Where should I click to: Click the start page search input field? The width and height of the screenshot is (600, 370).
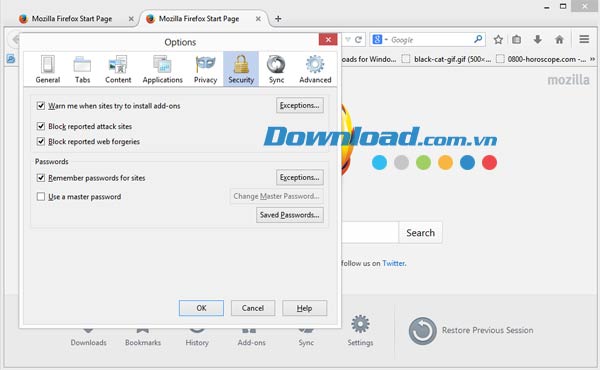pos(370,233)
